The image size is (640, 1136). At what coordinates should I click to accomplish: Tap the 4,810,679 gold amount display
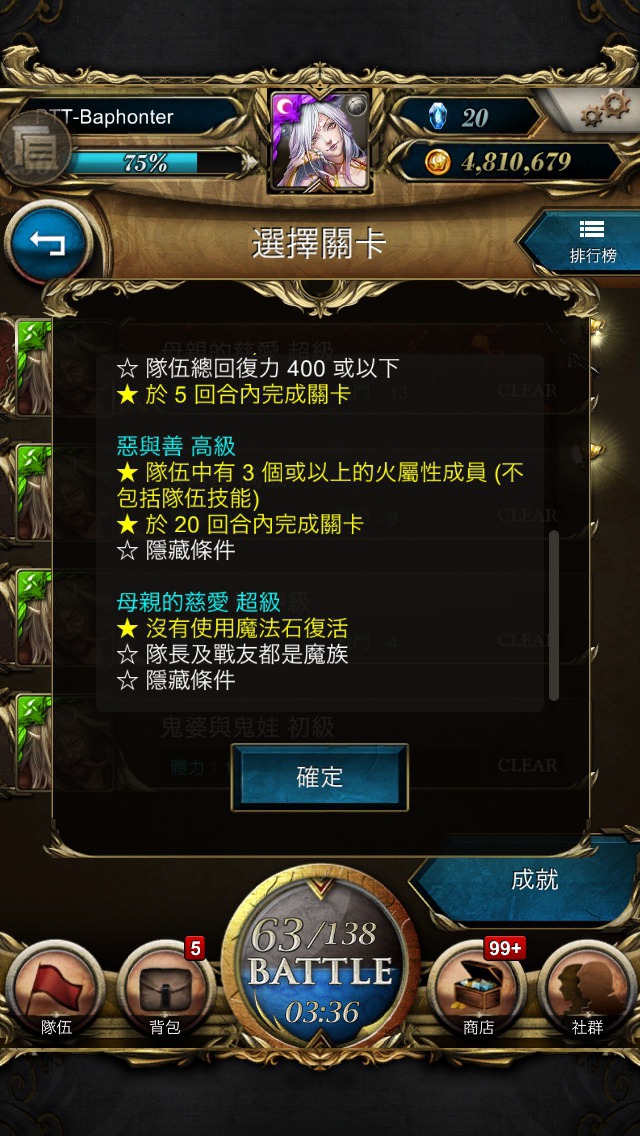tap(515, 162)
